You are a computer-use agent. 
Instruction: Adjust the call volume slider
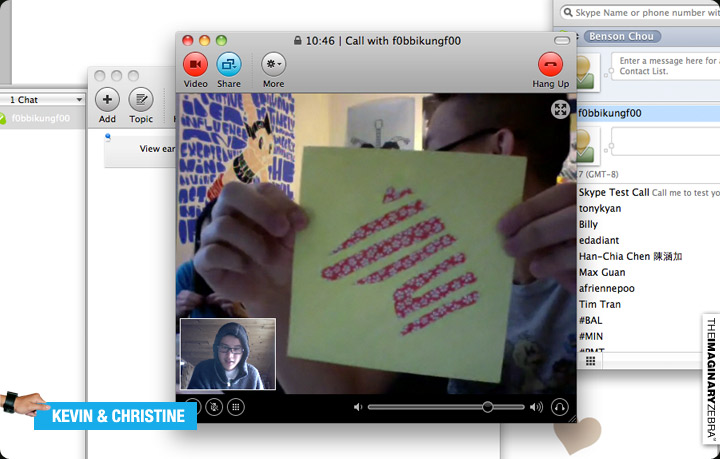click(487, 407)
